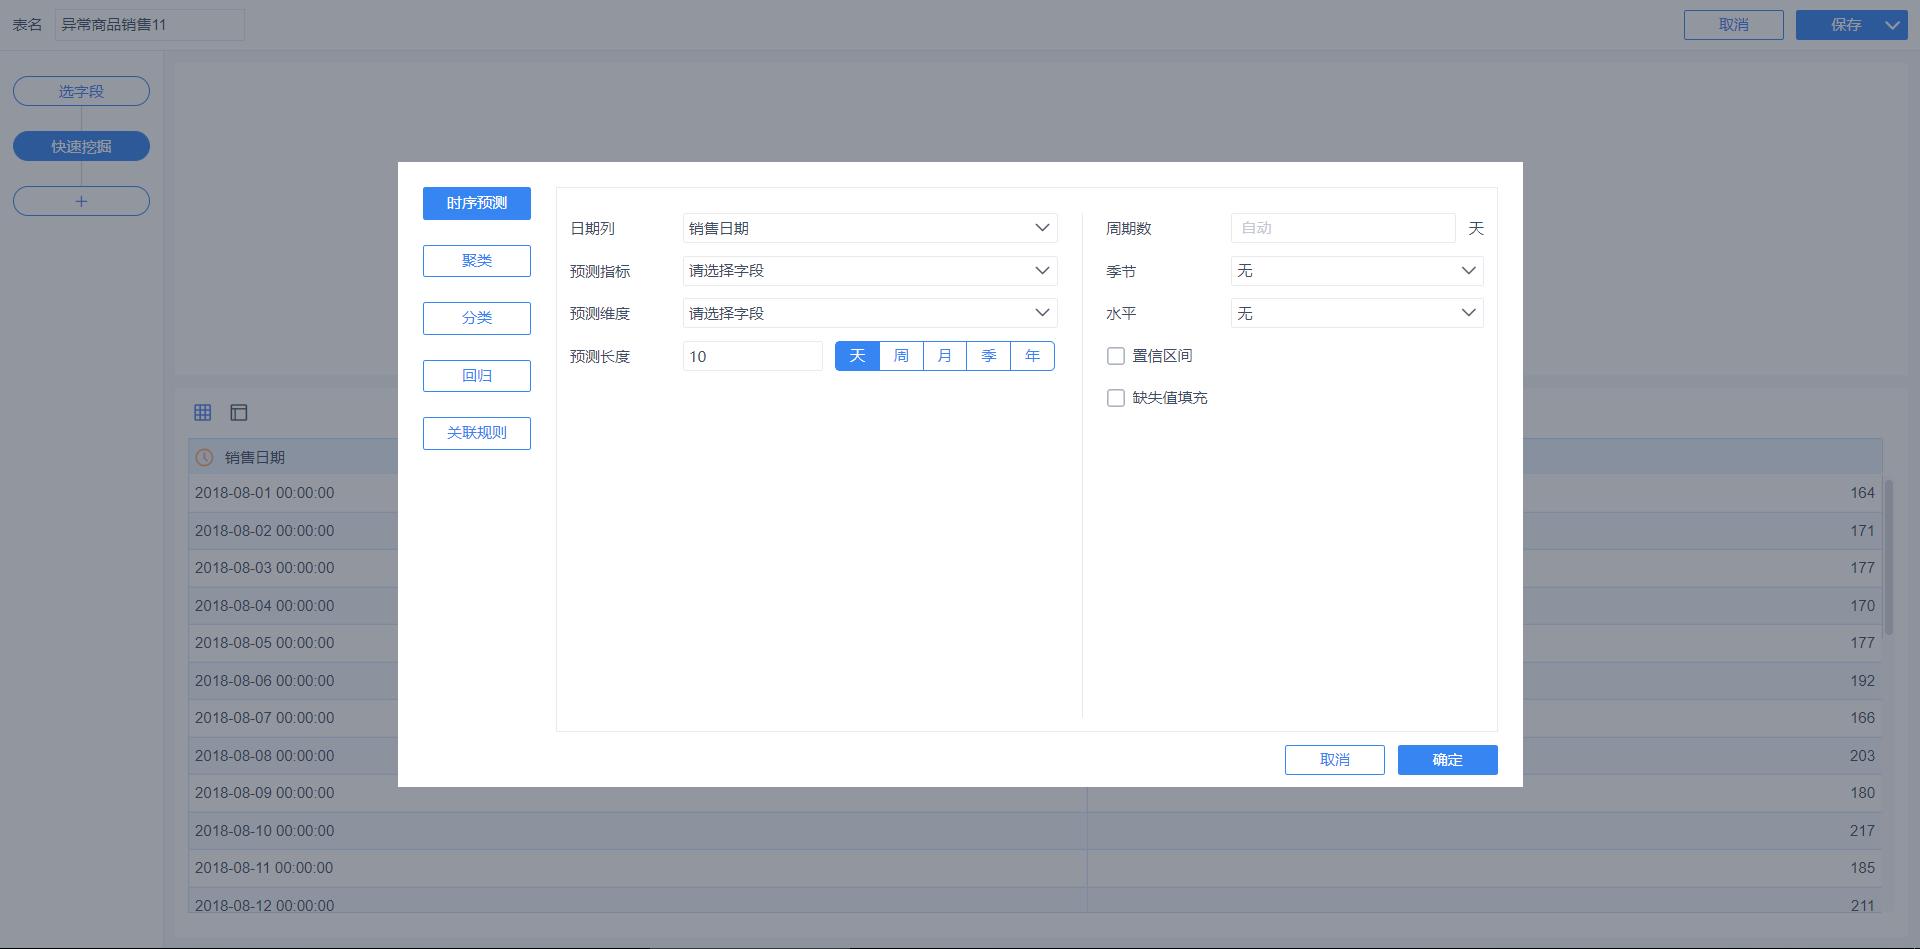Image resolution: width=1920 pixels, height=949 pixels.
Task: Select the 分类 classification option
Action: point(477,318)
